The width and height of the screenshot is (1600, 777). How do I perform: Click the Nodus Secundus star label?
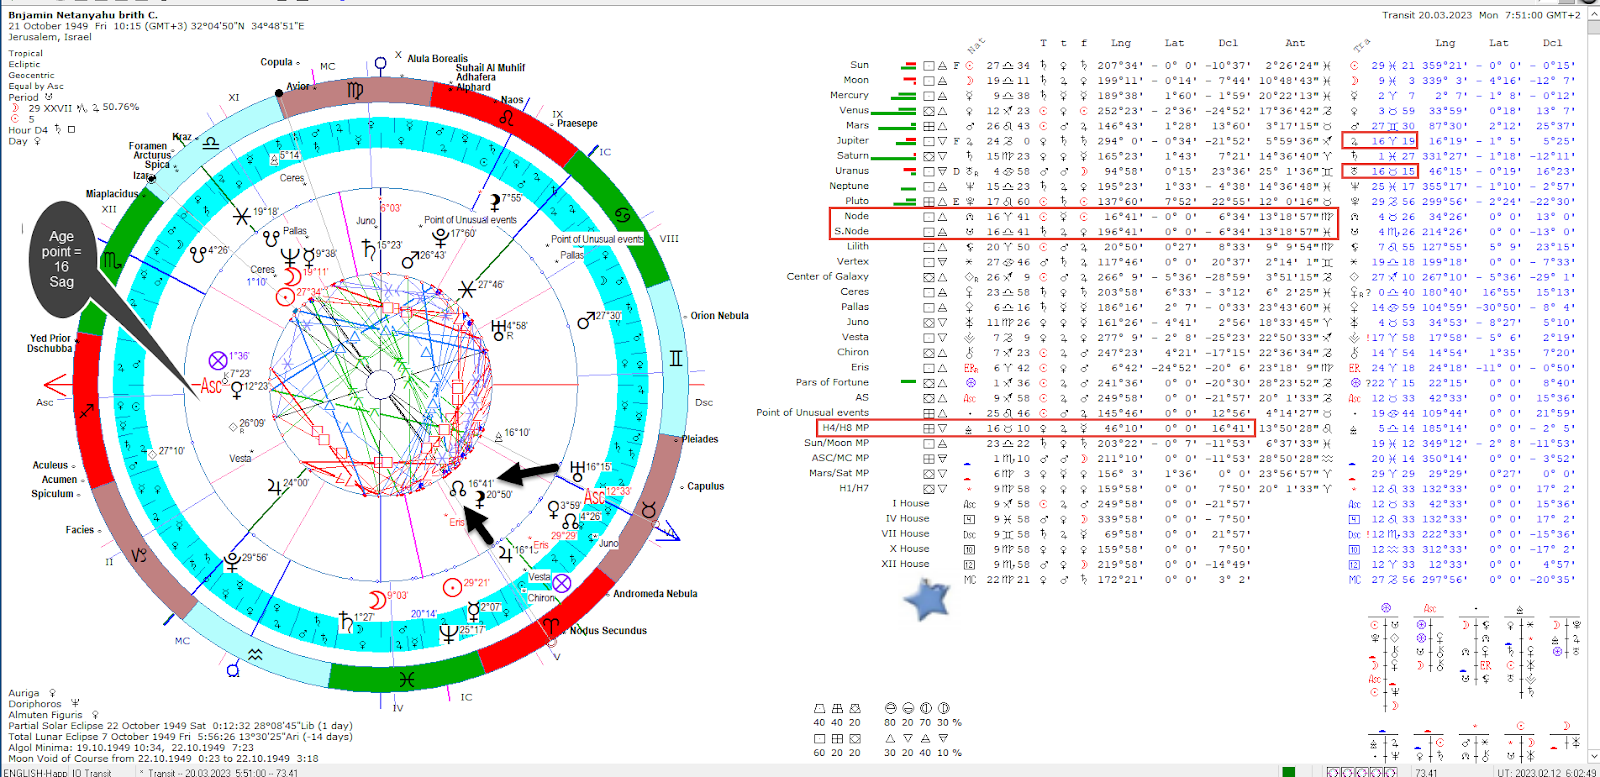coord(608,631)
